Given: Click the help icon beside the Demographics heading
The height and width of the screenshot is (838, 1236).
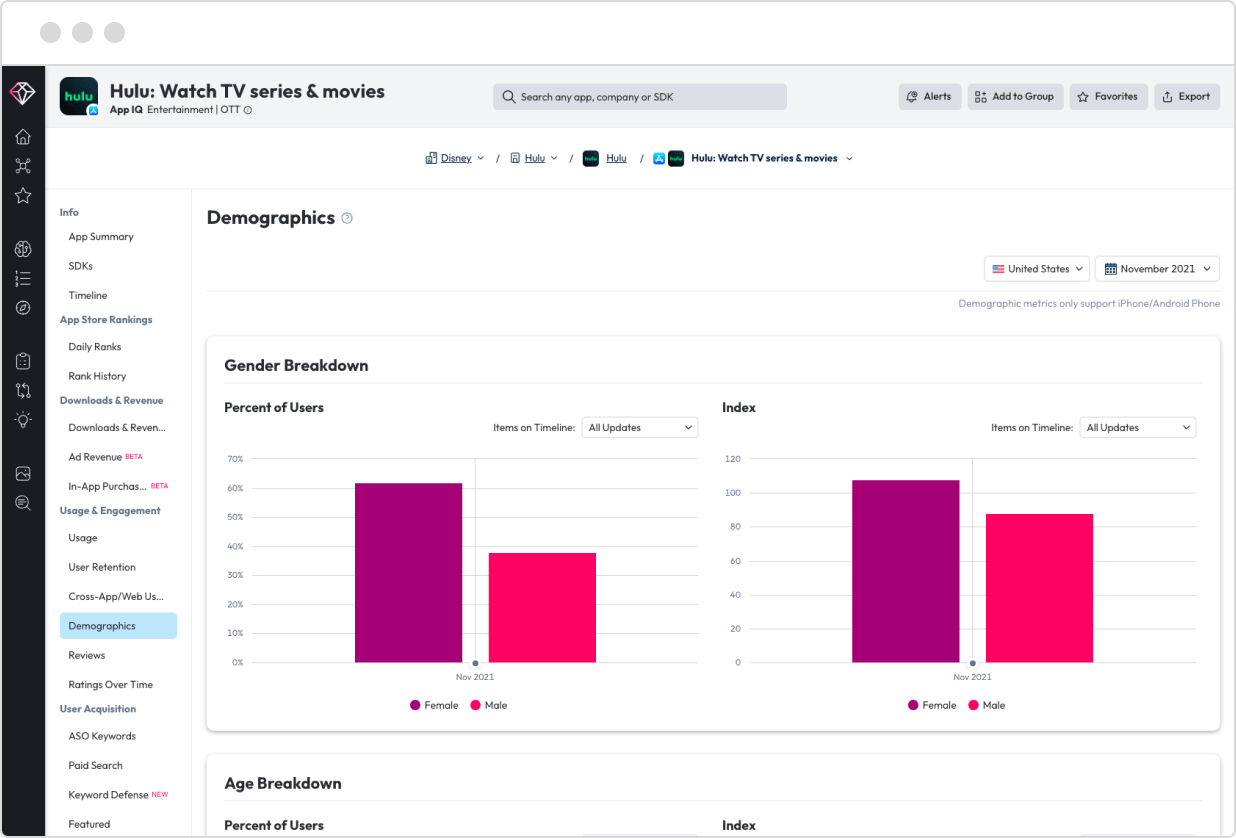Looking at the screenshot, I should 347,218.
